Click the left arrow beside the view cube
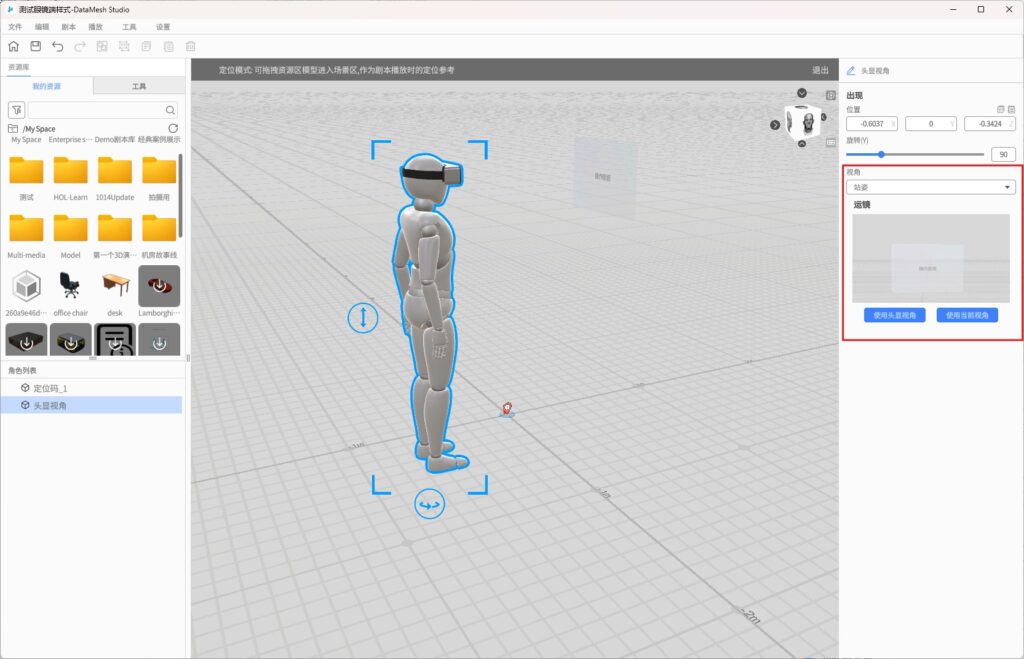The height and width of the screenshot is (659, 1024). coord(775,125)
